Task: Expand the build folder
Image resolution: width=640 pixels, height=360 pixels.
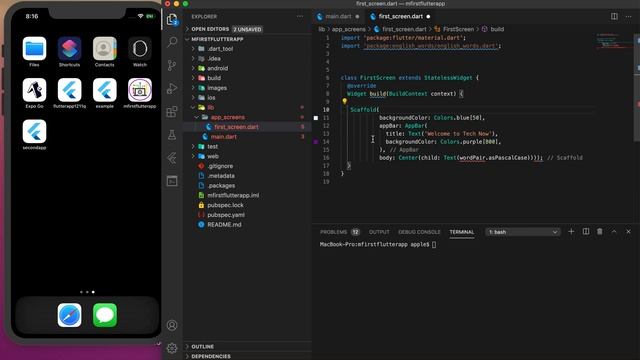Action: pyautogui.click(x=247, y=78)
